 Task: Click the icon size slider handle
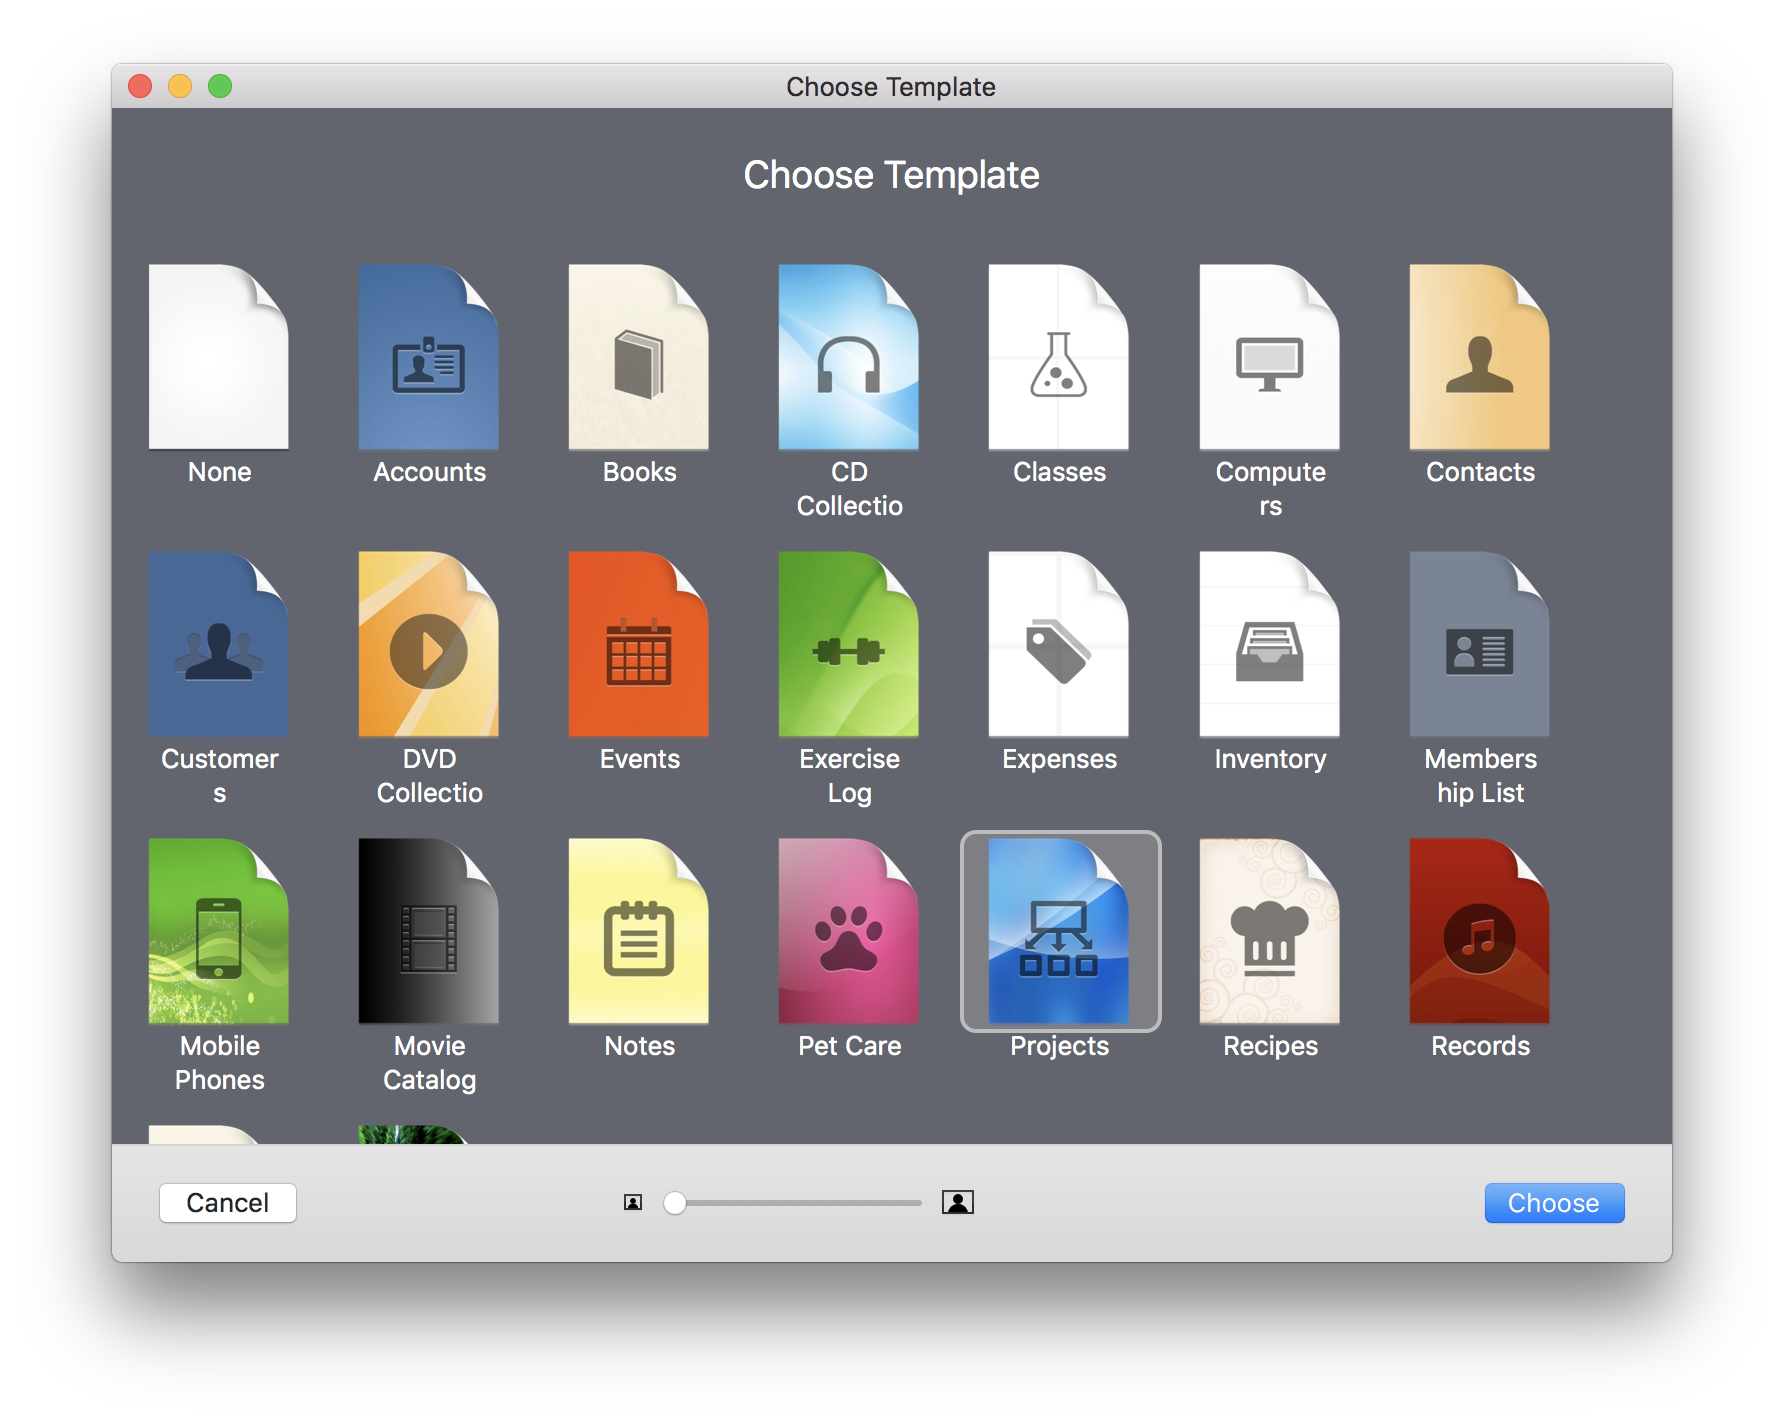coord(675,1203)
